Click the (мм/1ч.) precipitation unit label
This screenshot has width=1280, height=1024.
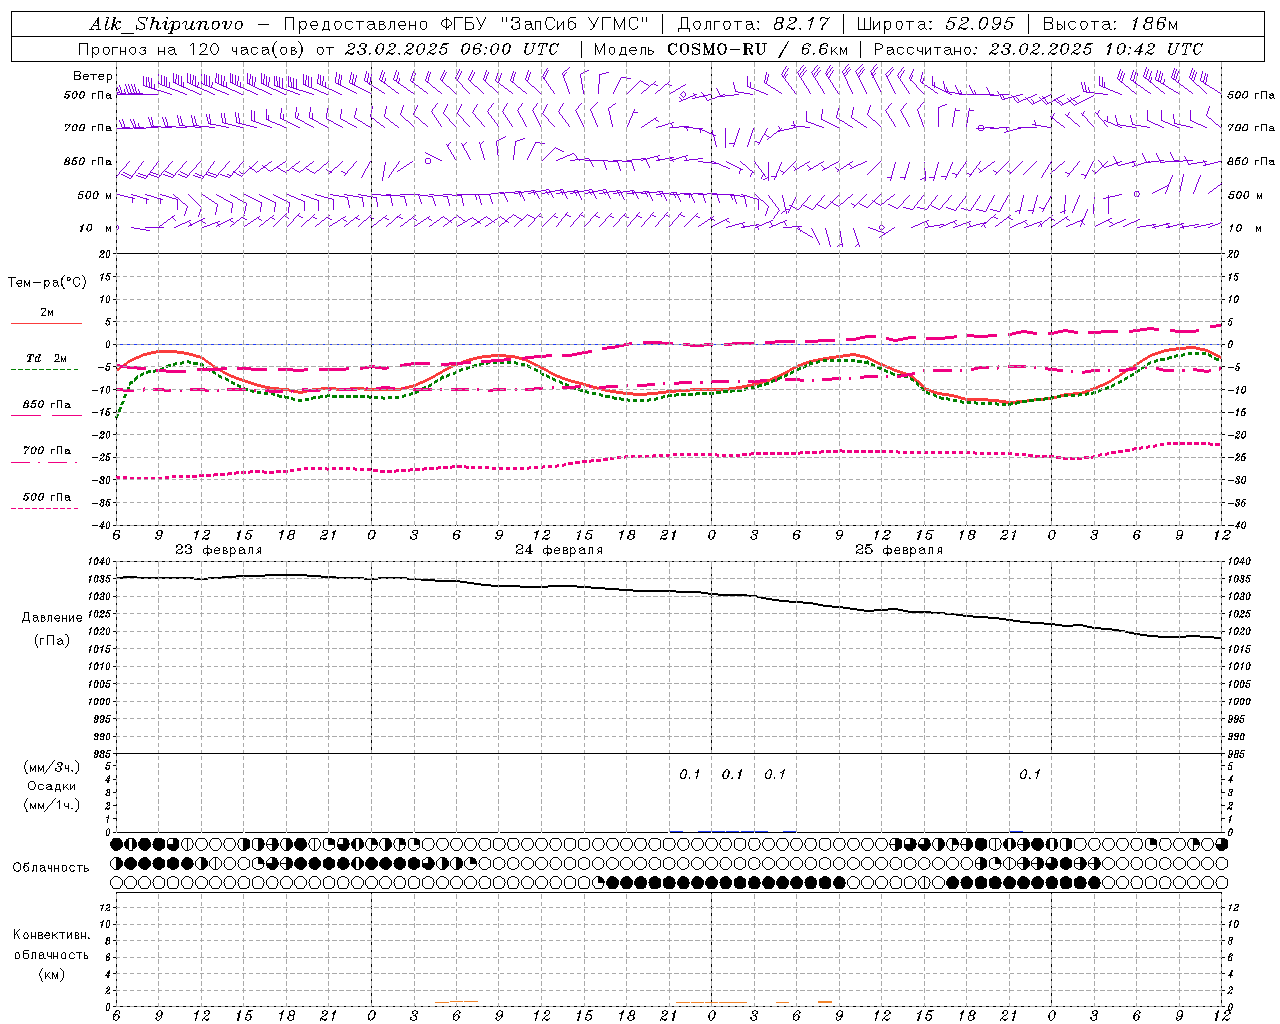[x=52, y=805]
